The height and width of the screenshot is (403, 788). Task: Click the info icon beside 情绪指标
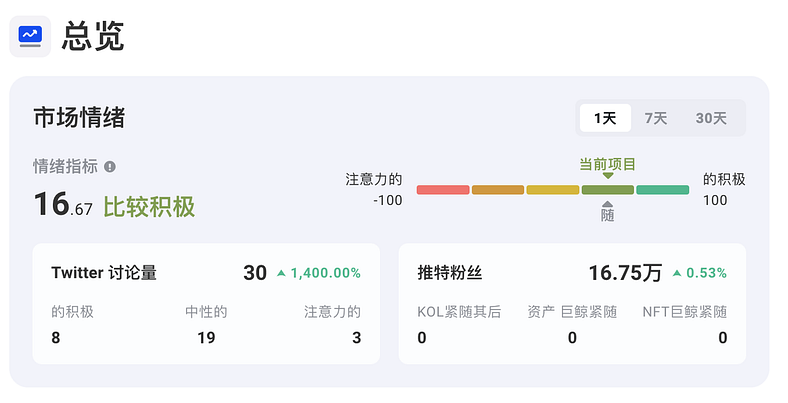(110, 167)
